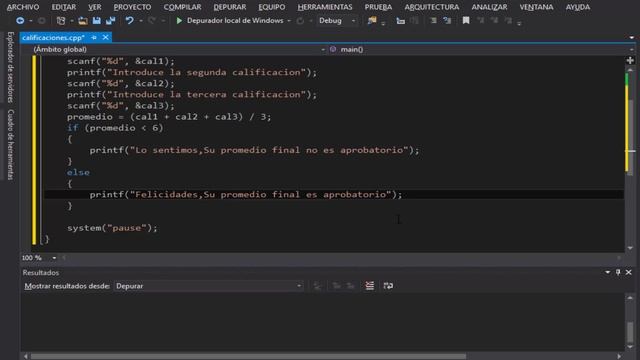
Task: Open the ARCHIVO menu
Action: point(23,7)
